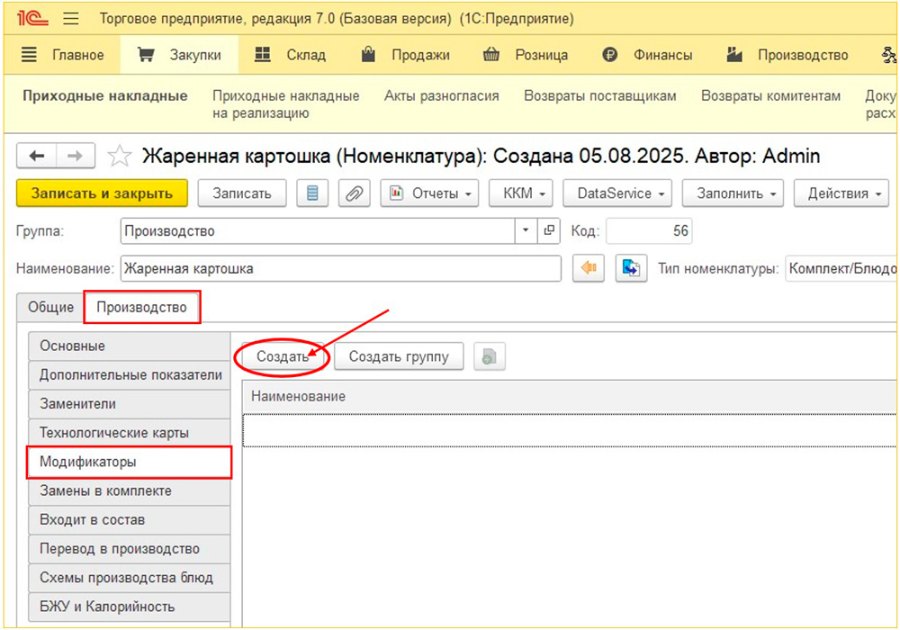900x630 pixels.
Task: Select Основные in side panel
Action: tap(129, 346)
